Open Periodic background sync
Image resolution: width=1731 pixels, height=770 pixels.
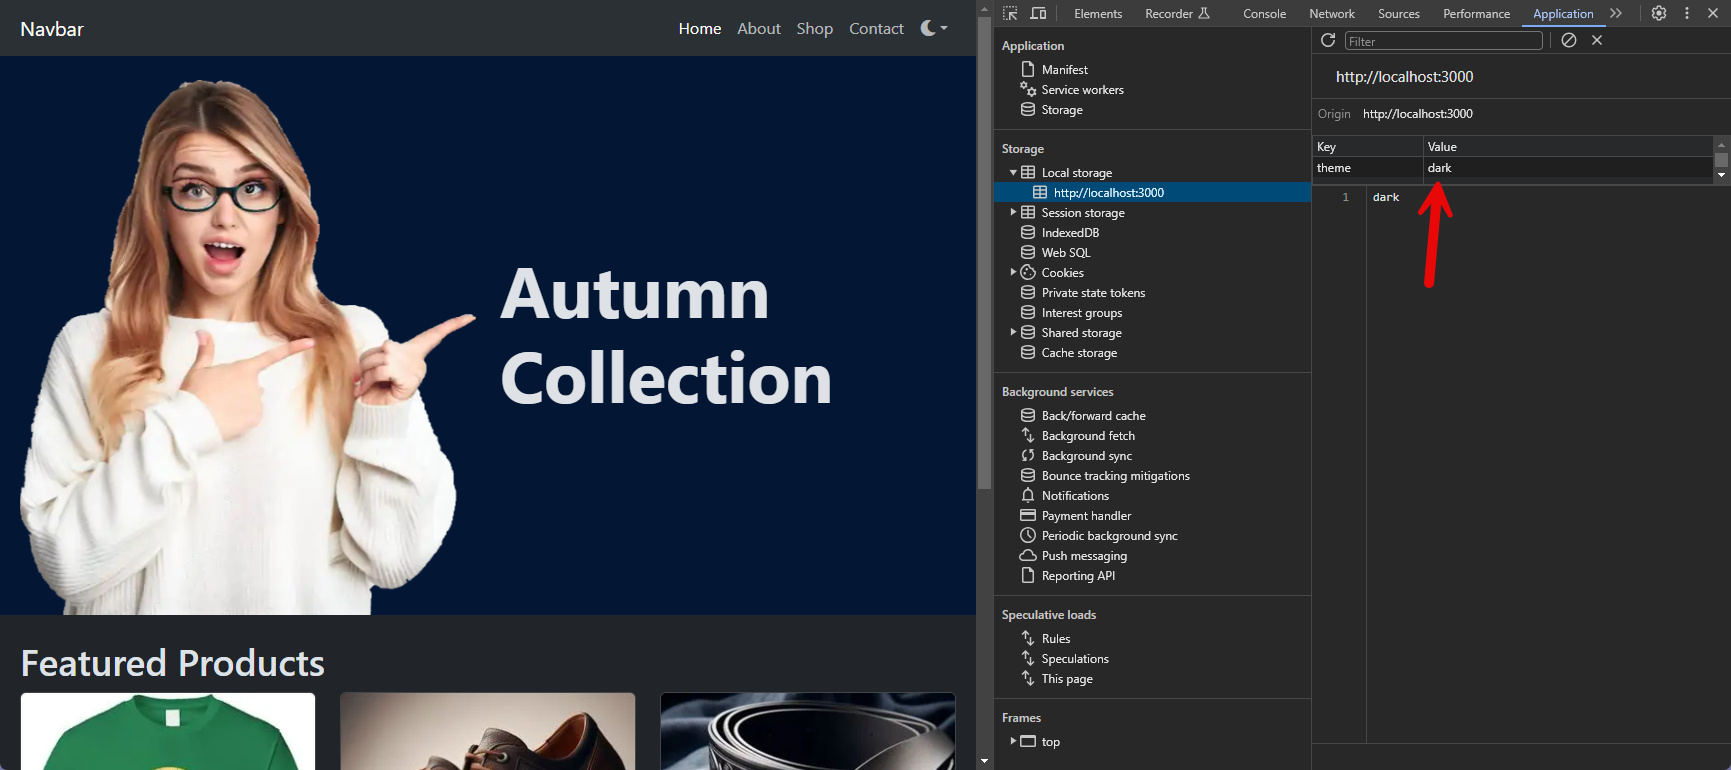click(x=1109, y=536)
